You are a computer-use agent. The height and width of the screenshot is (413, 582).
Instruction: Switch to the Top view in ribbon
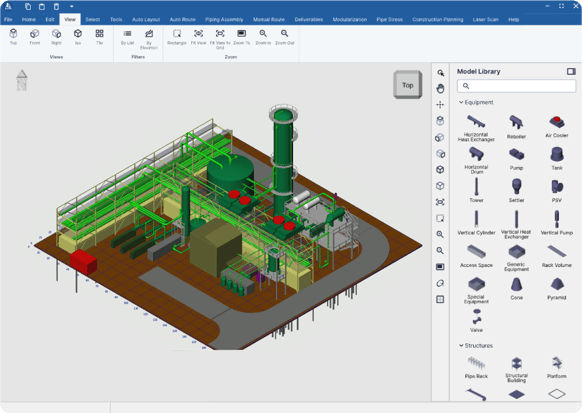(x=13, y=37)
